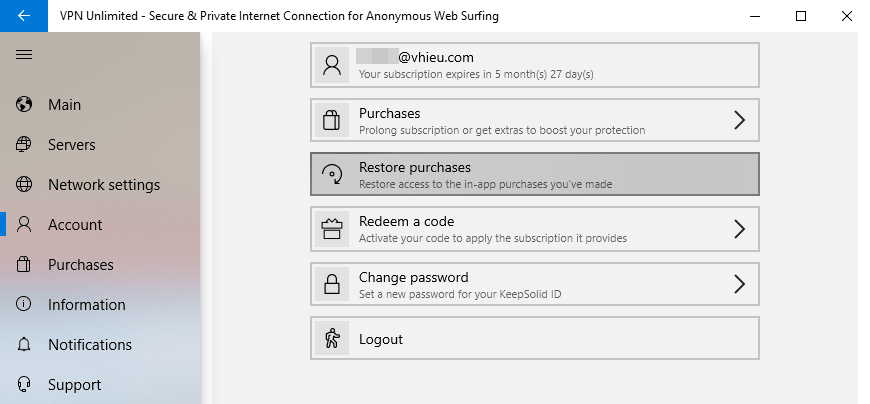
Task: Open the account email profile card
Action: click(534, 65)
